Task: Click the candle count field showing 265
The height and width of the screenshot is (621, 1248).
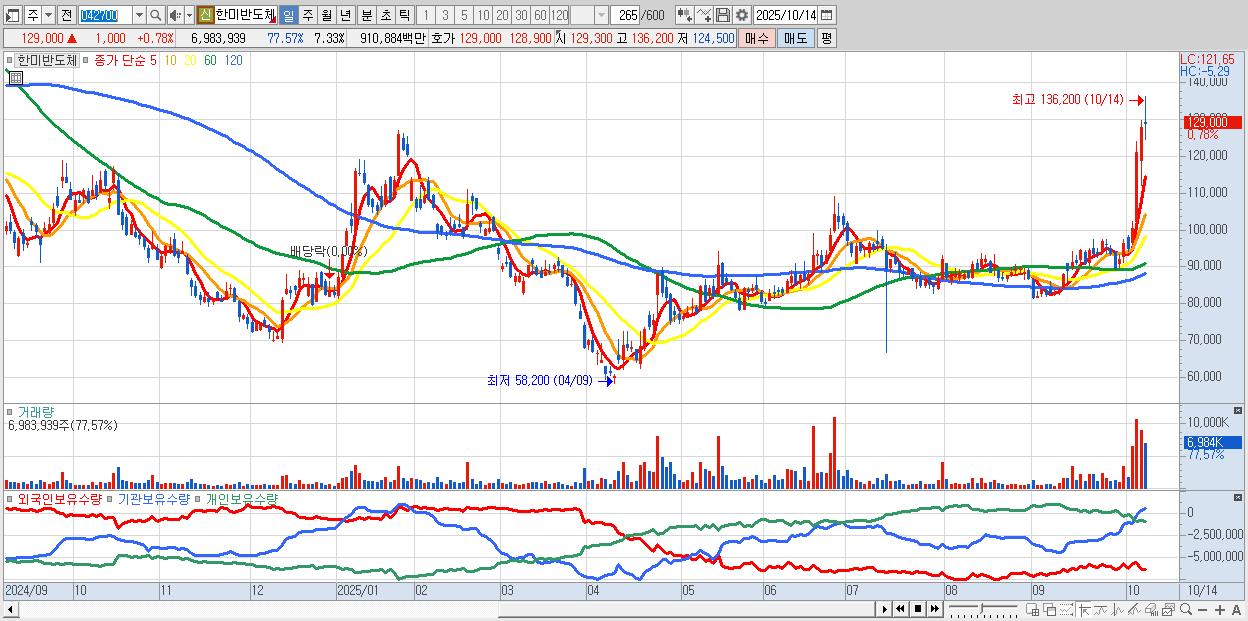Action: (x=627, y=16)
